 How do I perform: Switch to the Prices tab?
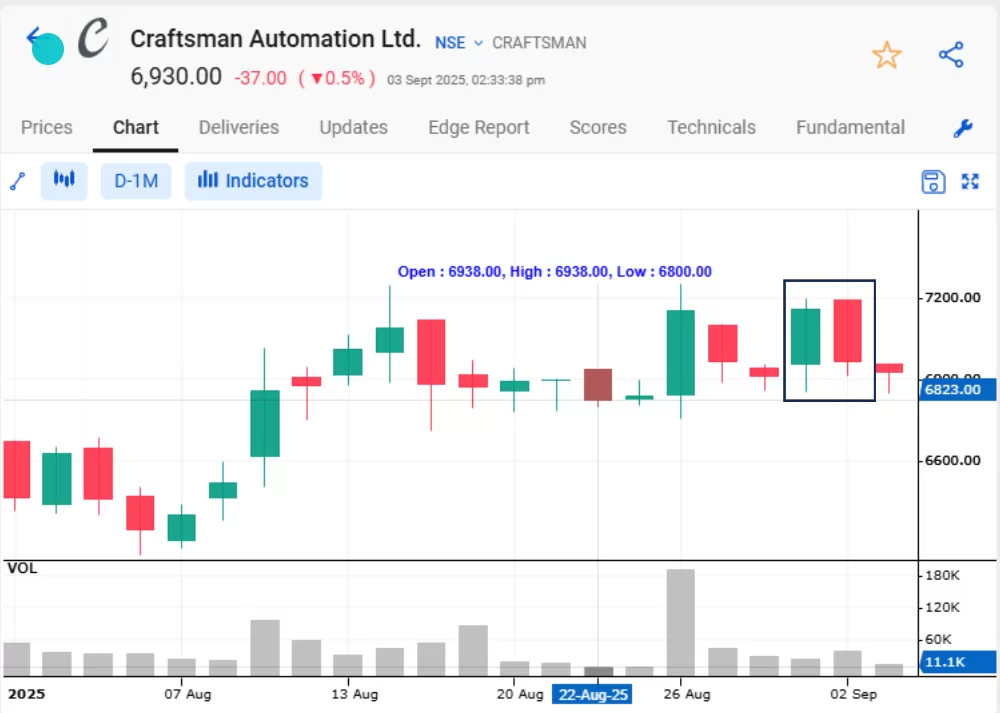coord(47,128)
